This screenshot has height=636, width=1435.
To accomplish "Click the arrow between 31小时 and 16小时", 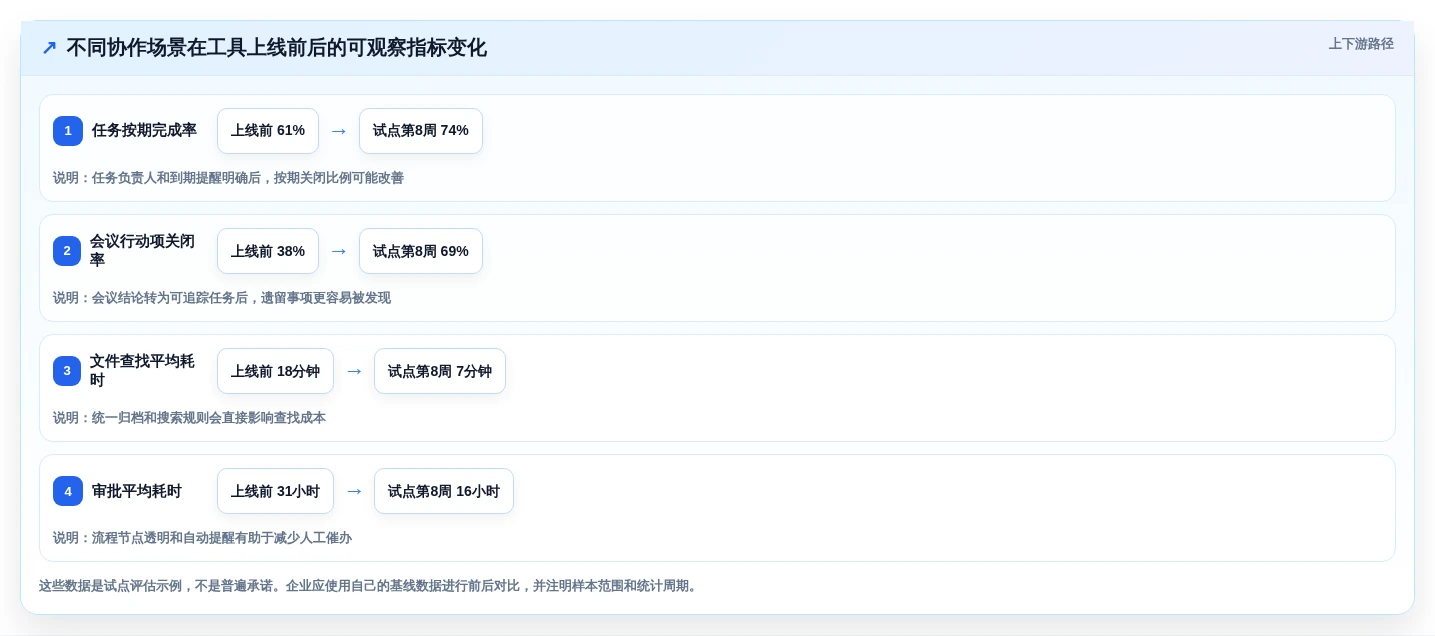I will [354, 491].
